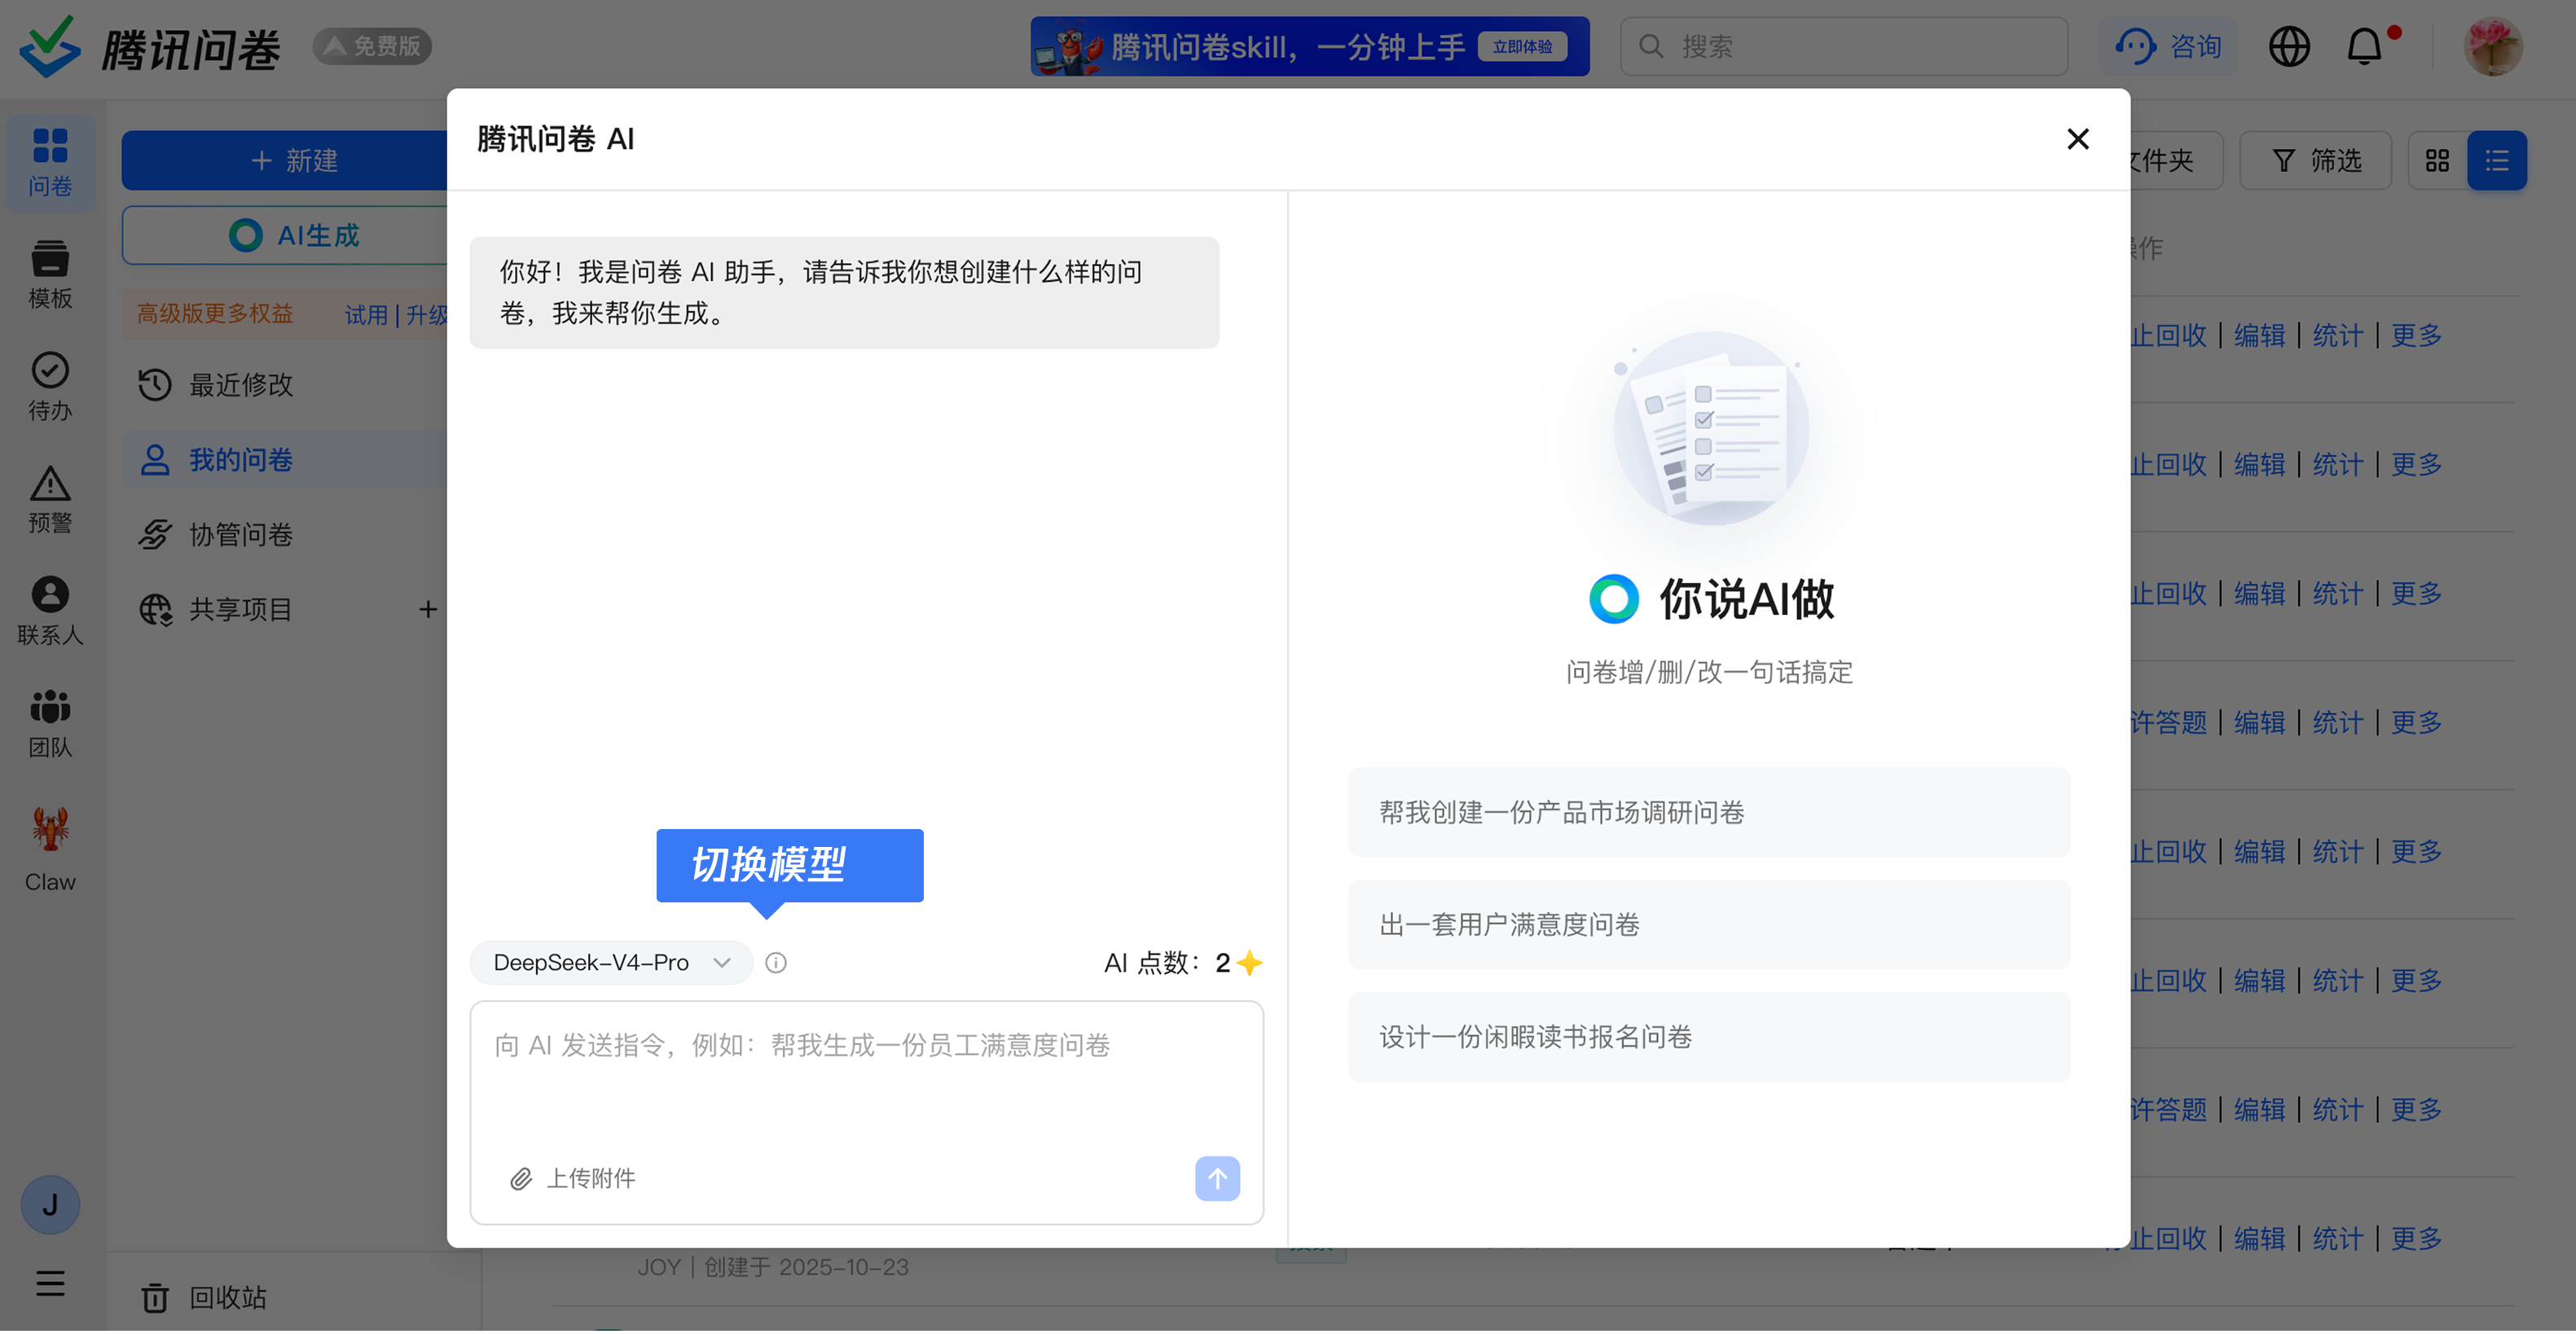Send the message with the arrow button
The image size is (2576, 1334).
tap(1217, 1179)
